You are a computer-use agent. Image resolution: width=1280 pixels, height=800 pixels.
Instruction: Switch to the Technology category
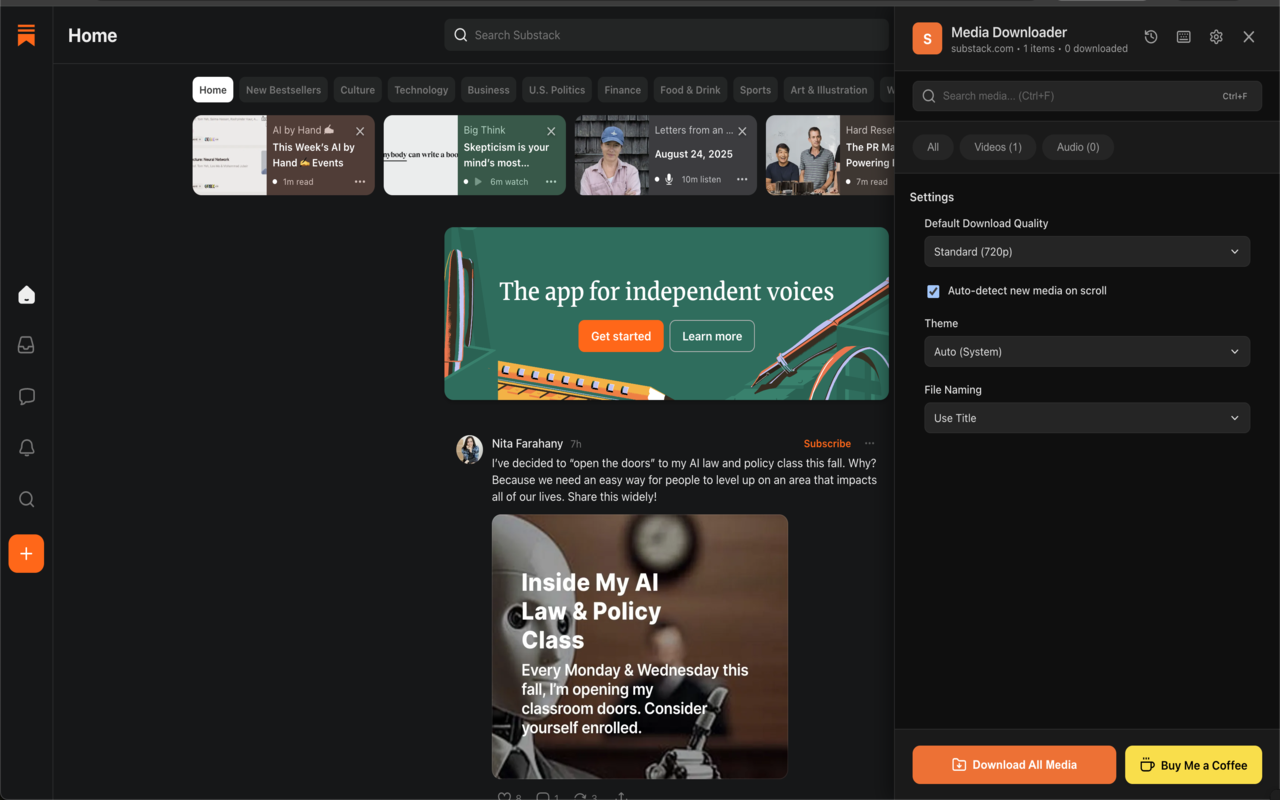point(421,90)
